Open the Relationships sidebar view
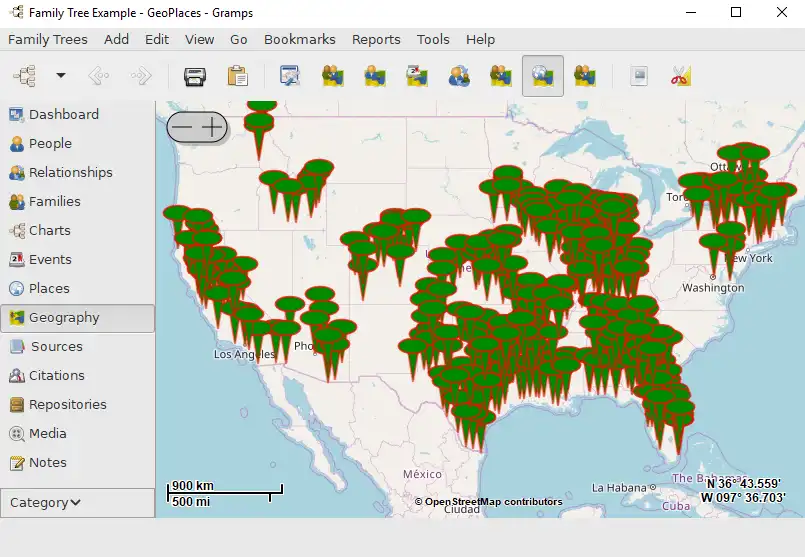Screen dimensions: 805x557 point(70,172)
